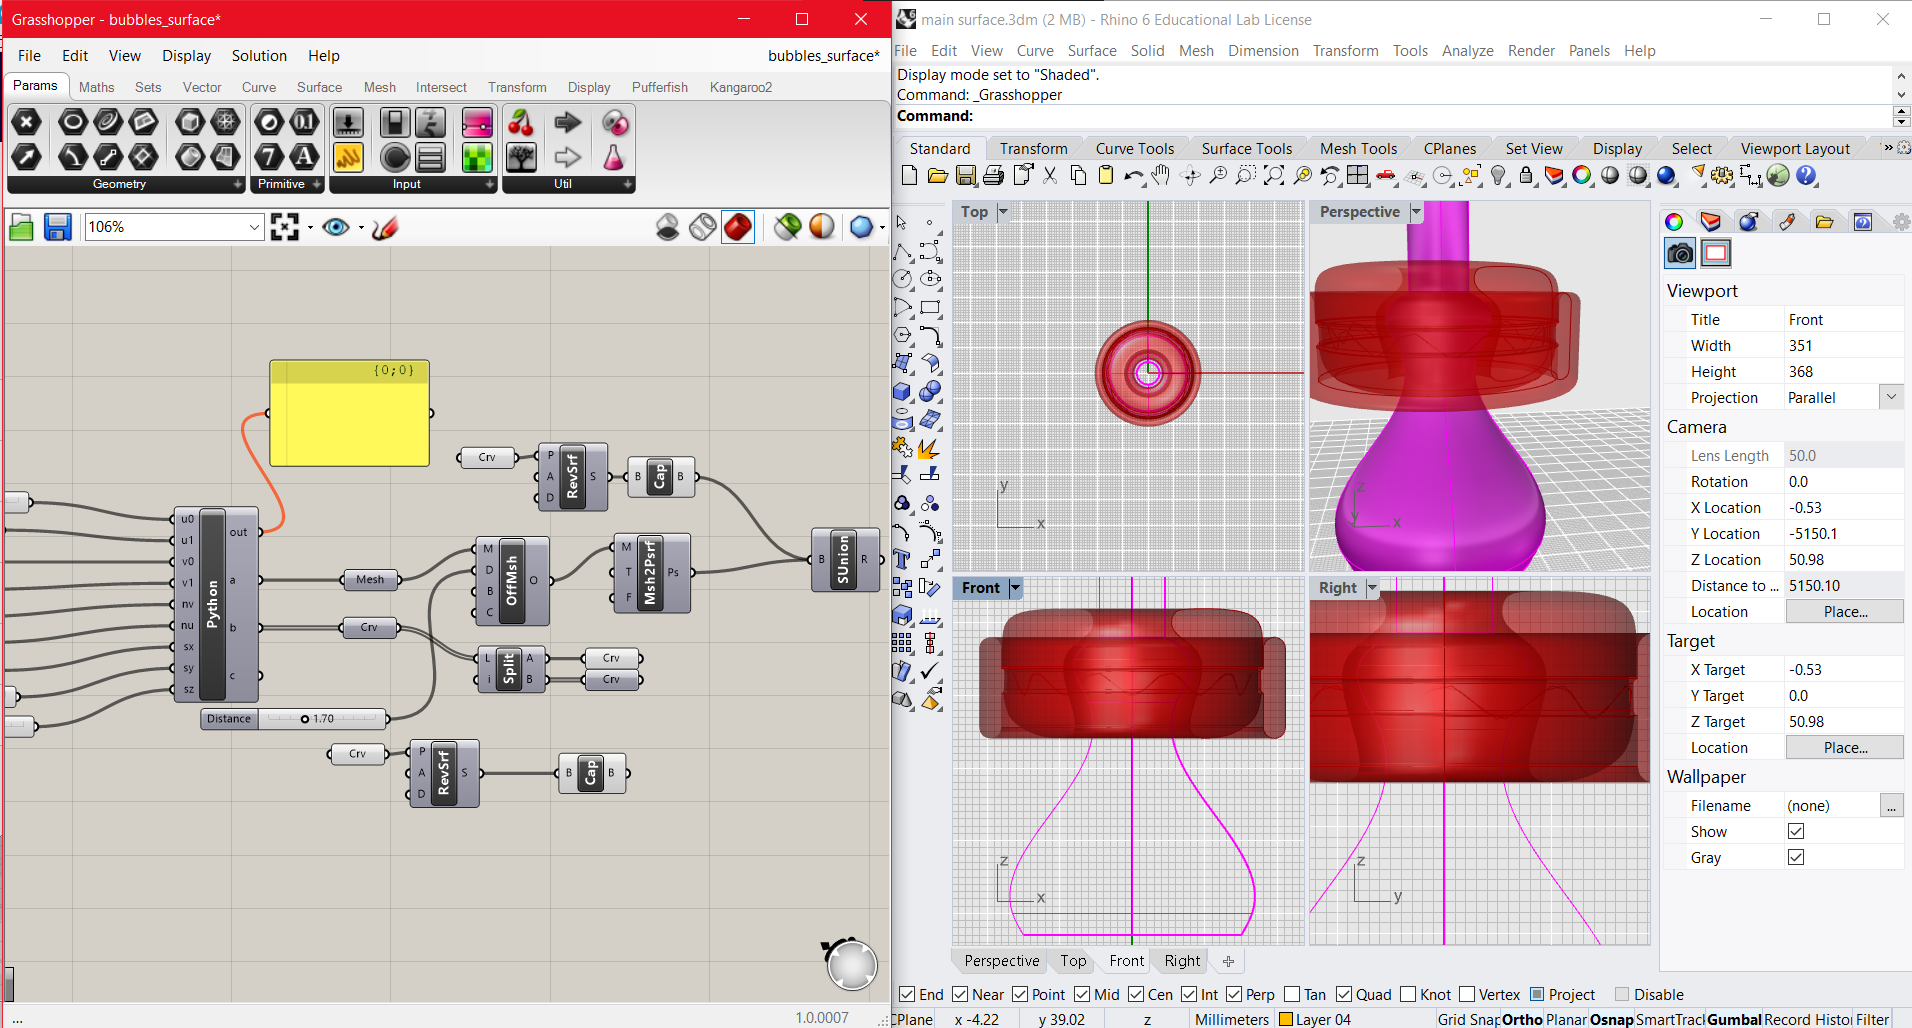1912x1028 pixels.
Task: Open the preview eye dropdown arrow
Action: (x=361, y=228)
